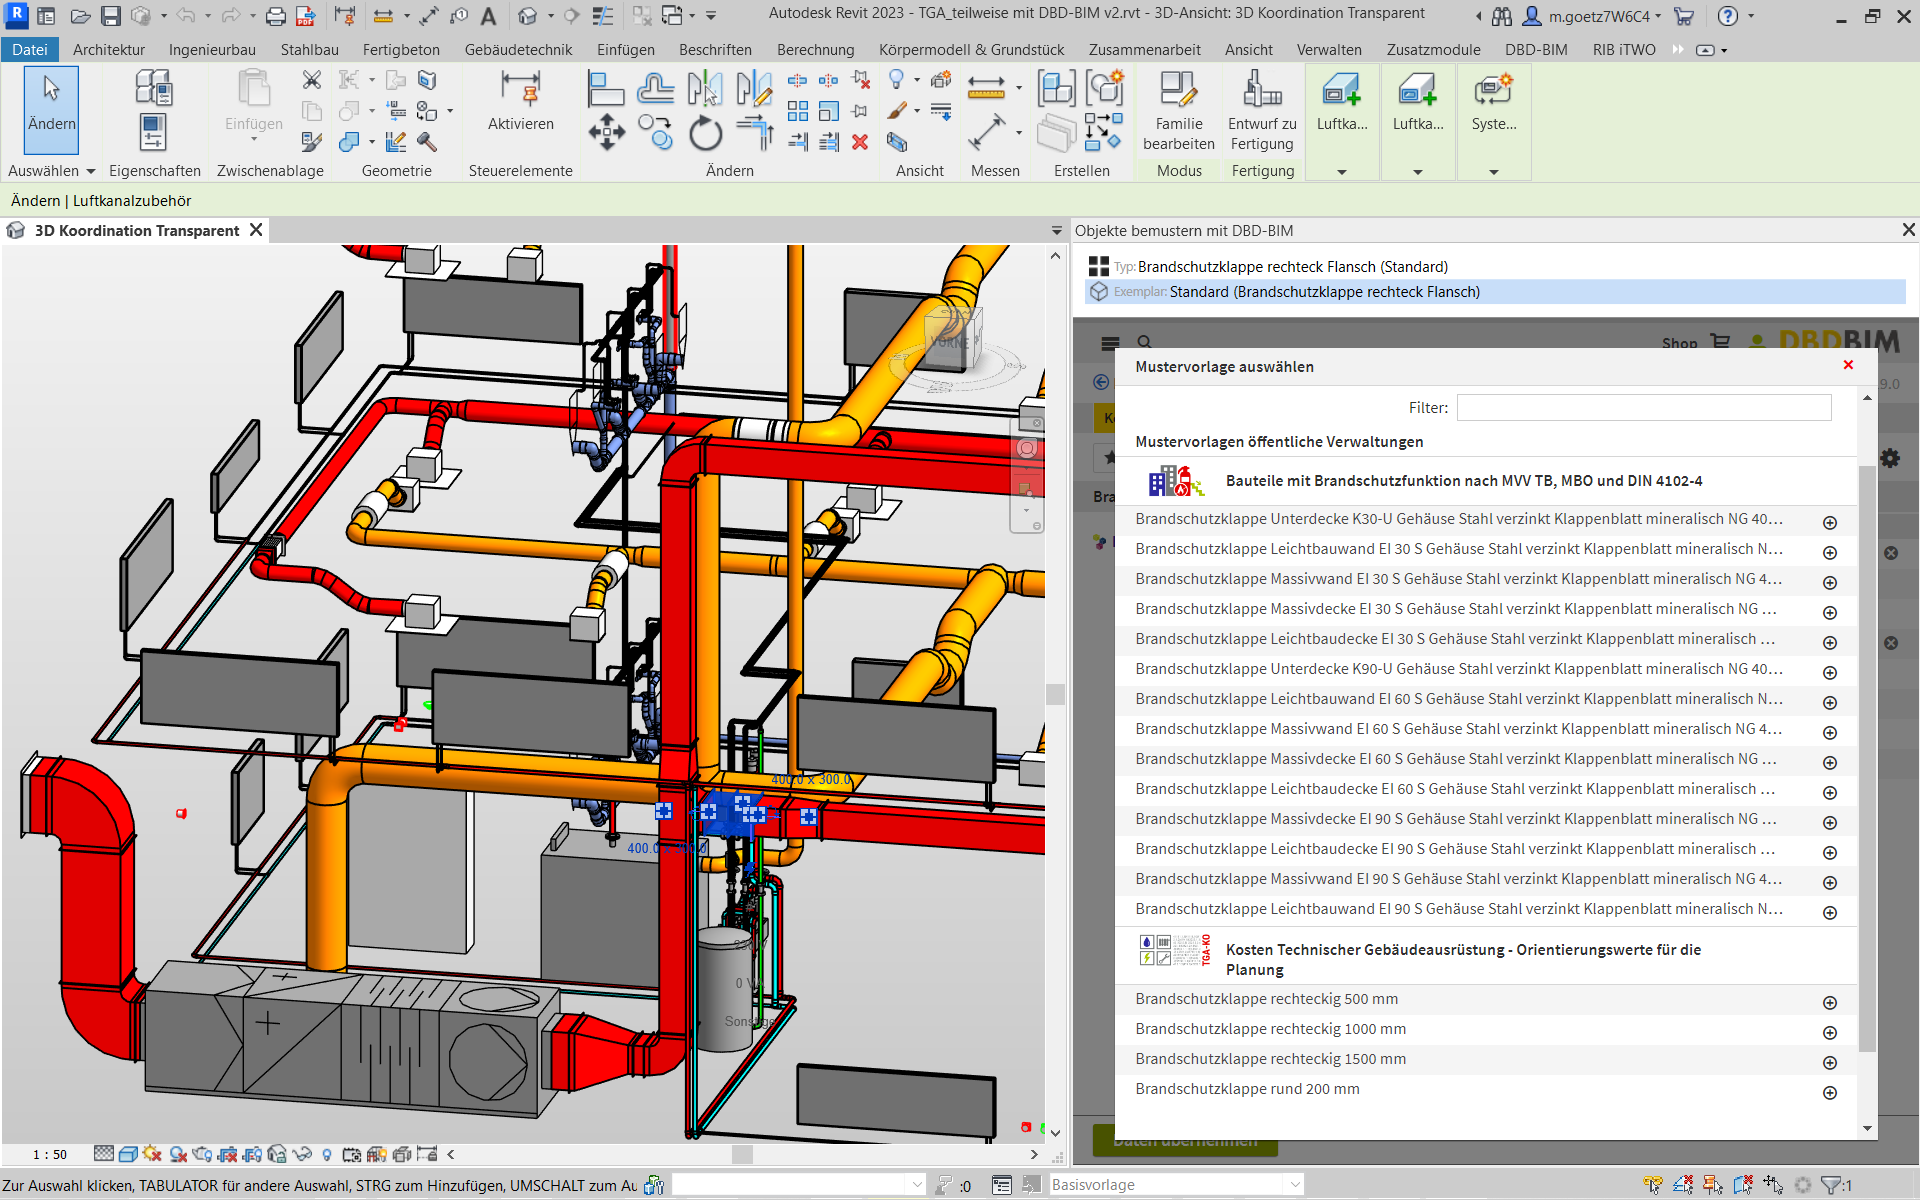Activate the Rotate tool in the ribbon
The width and height of the screenshot is (1920, 1200).
pyautogui.click(x=705, y=132)
